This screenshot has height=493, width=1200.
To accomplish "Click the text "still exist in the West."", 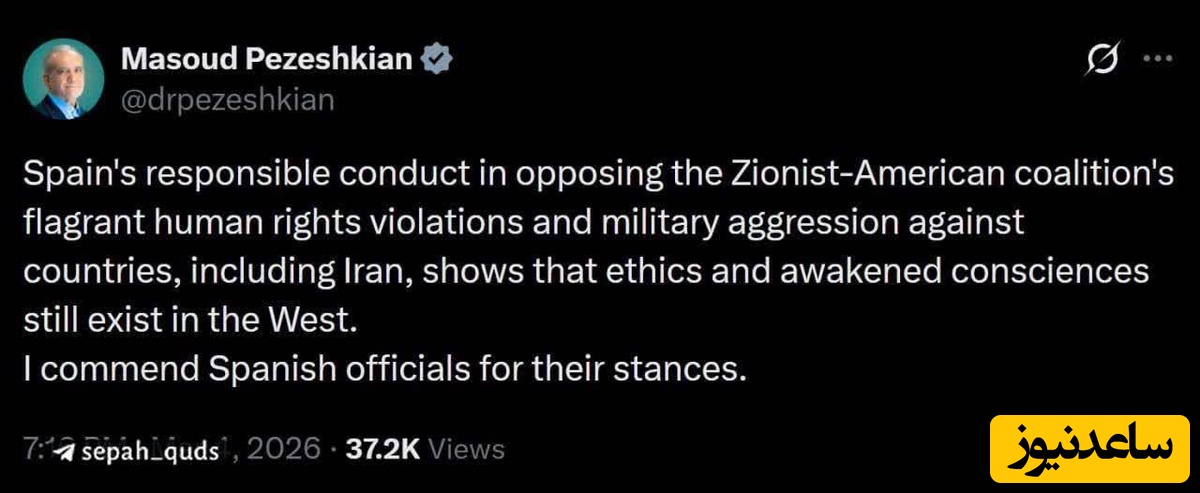I will point(190,322).
